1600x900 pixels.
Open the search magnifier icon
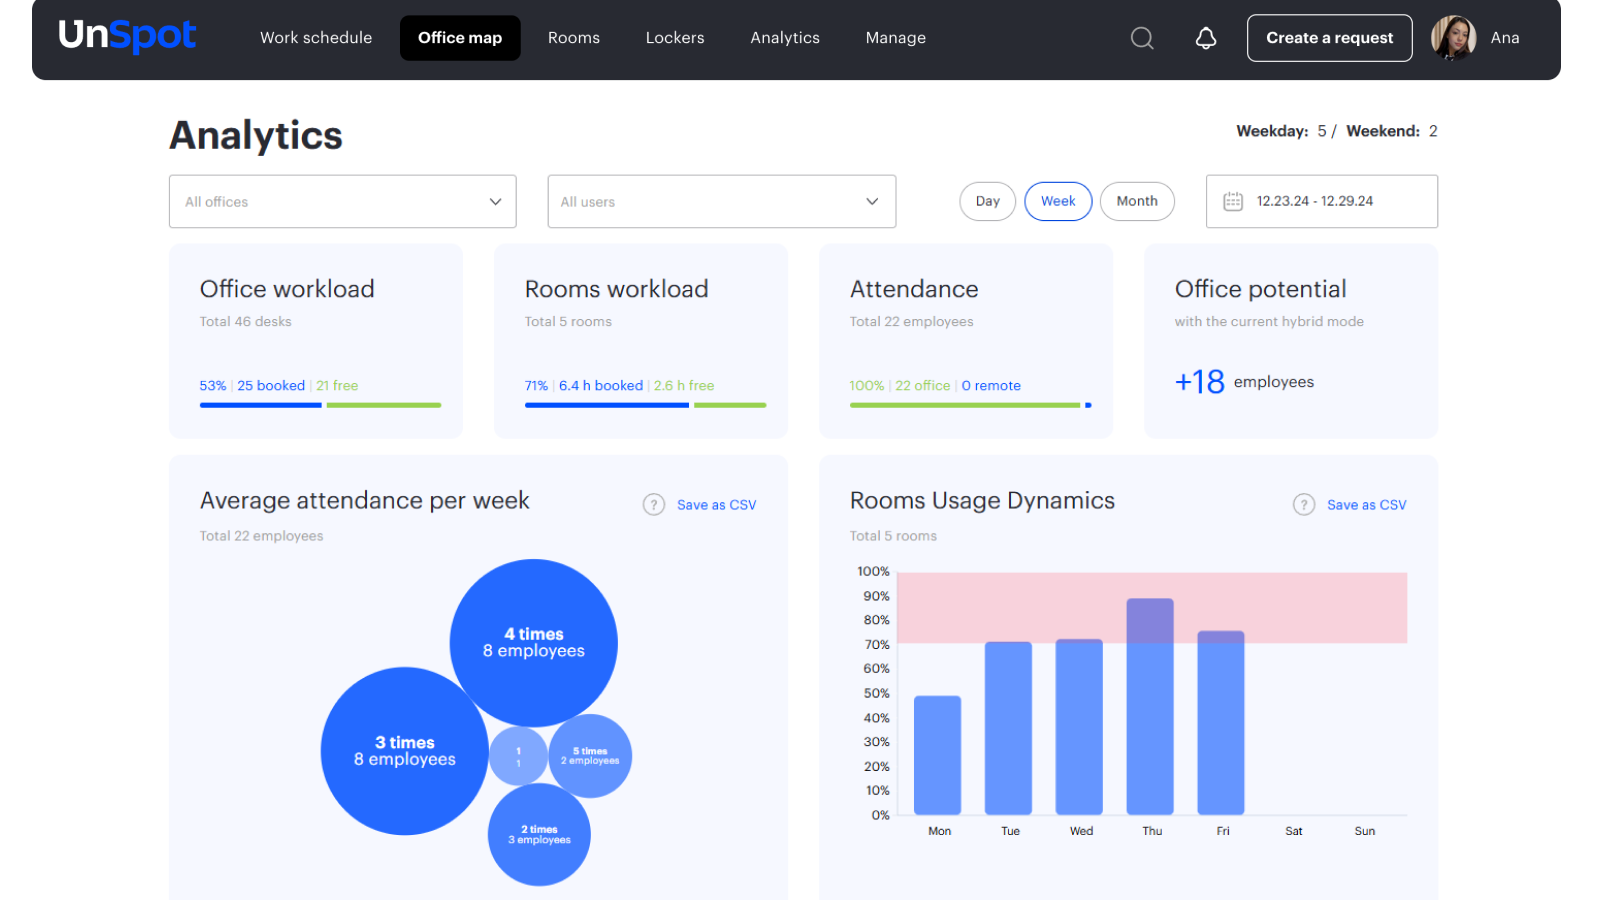point(1142,38)
